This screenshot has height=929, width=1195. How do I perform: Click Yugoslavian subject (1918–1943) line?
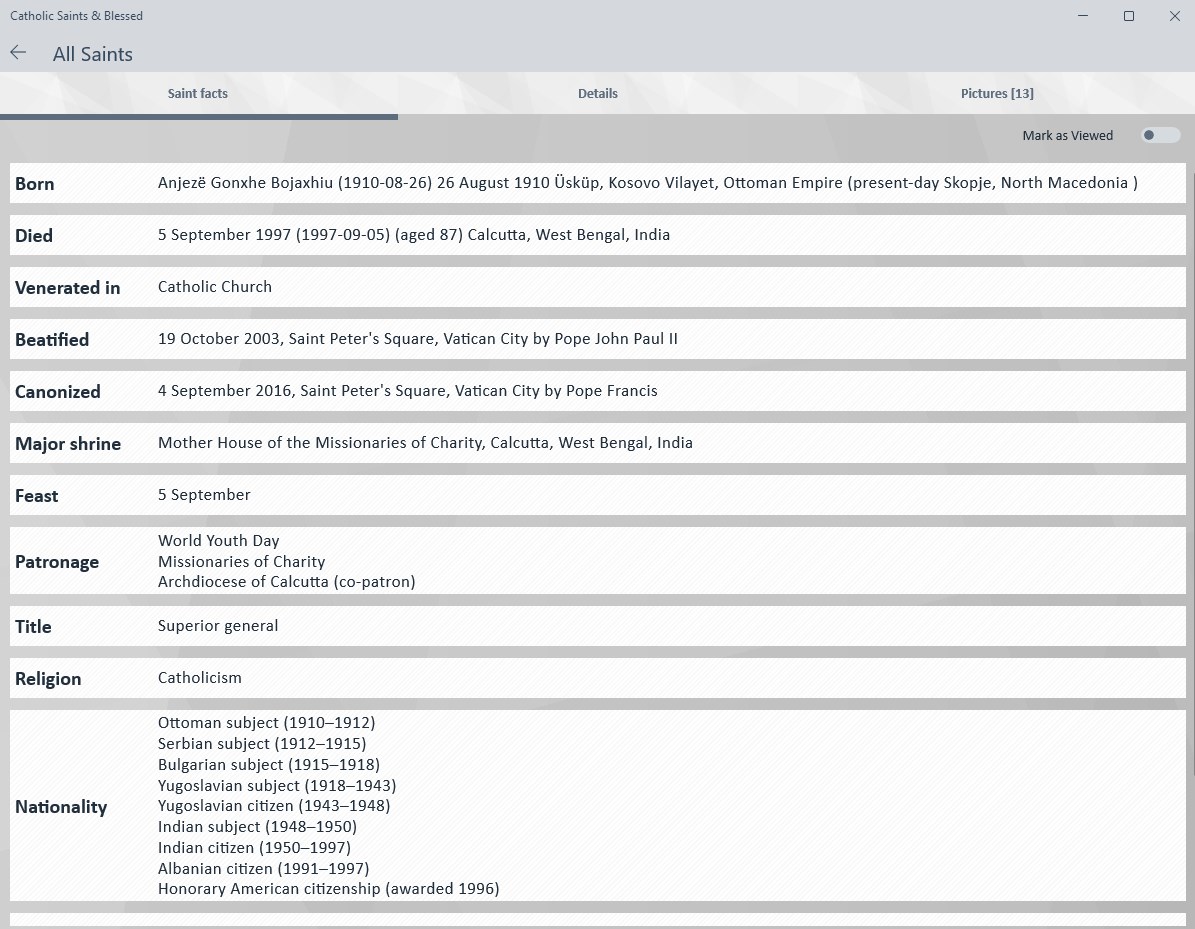[x=277, y=785]
